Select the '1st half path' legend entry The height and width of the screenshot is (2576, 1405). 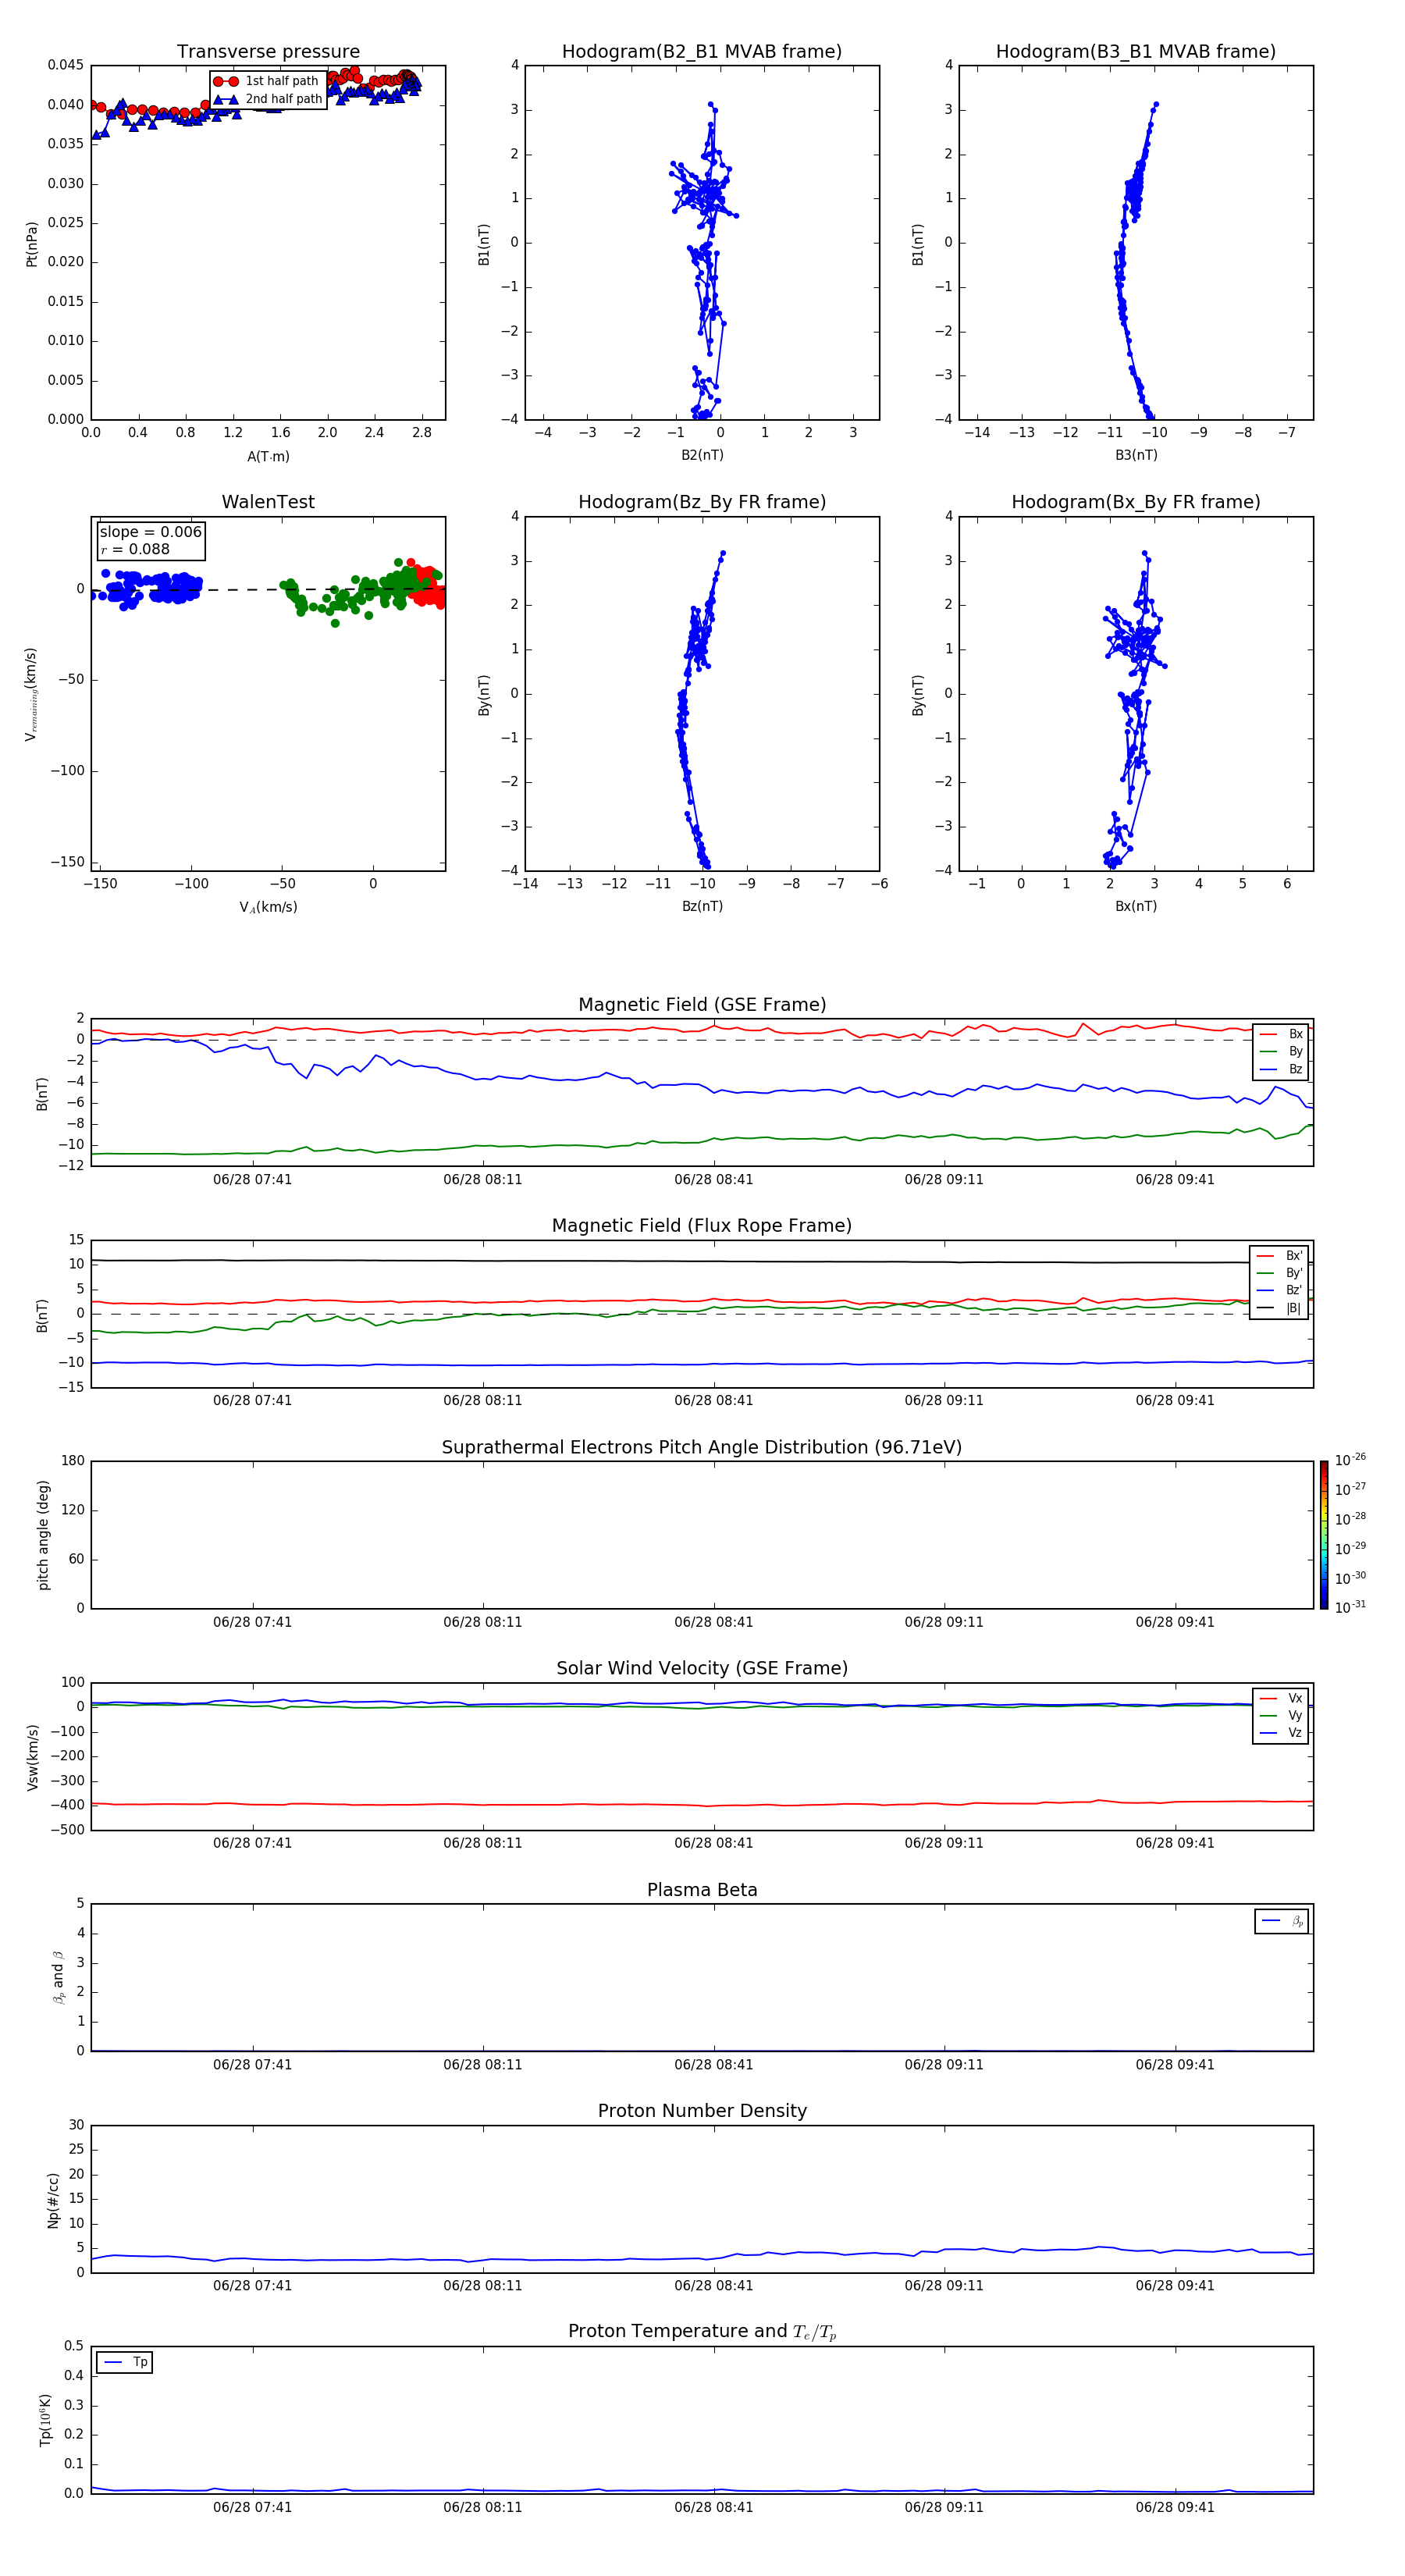click(266, 81)
